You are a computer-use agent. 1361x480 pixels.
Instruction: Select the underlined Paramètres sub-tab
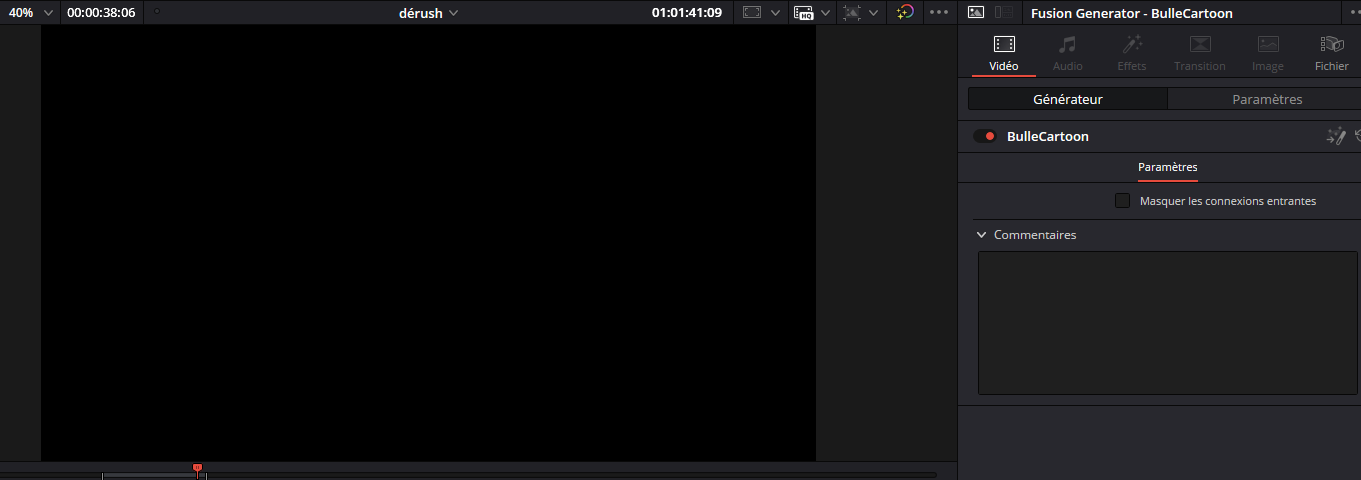tap(1168, 167)
